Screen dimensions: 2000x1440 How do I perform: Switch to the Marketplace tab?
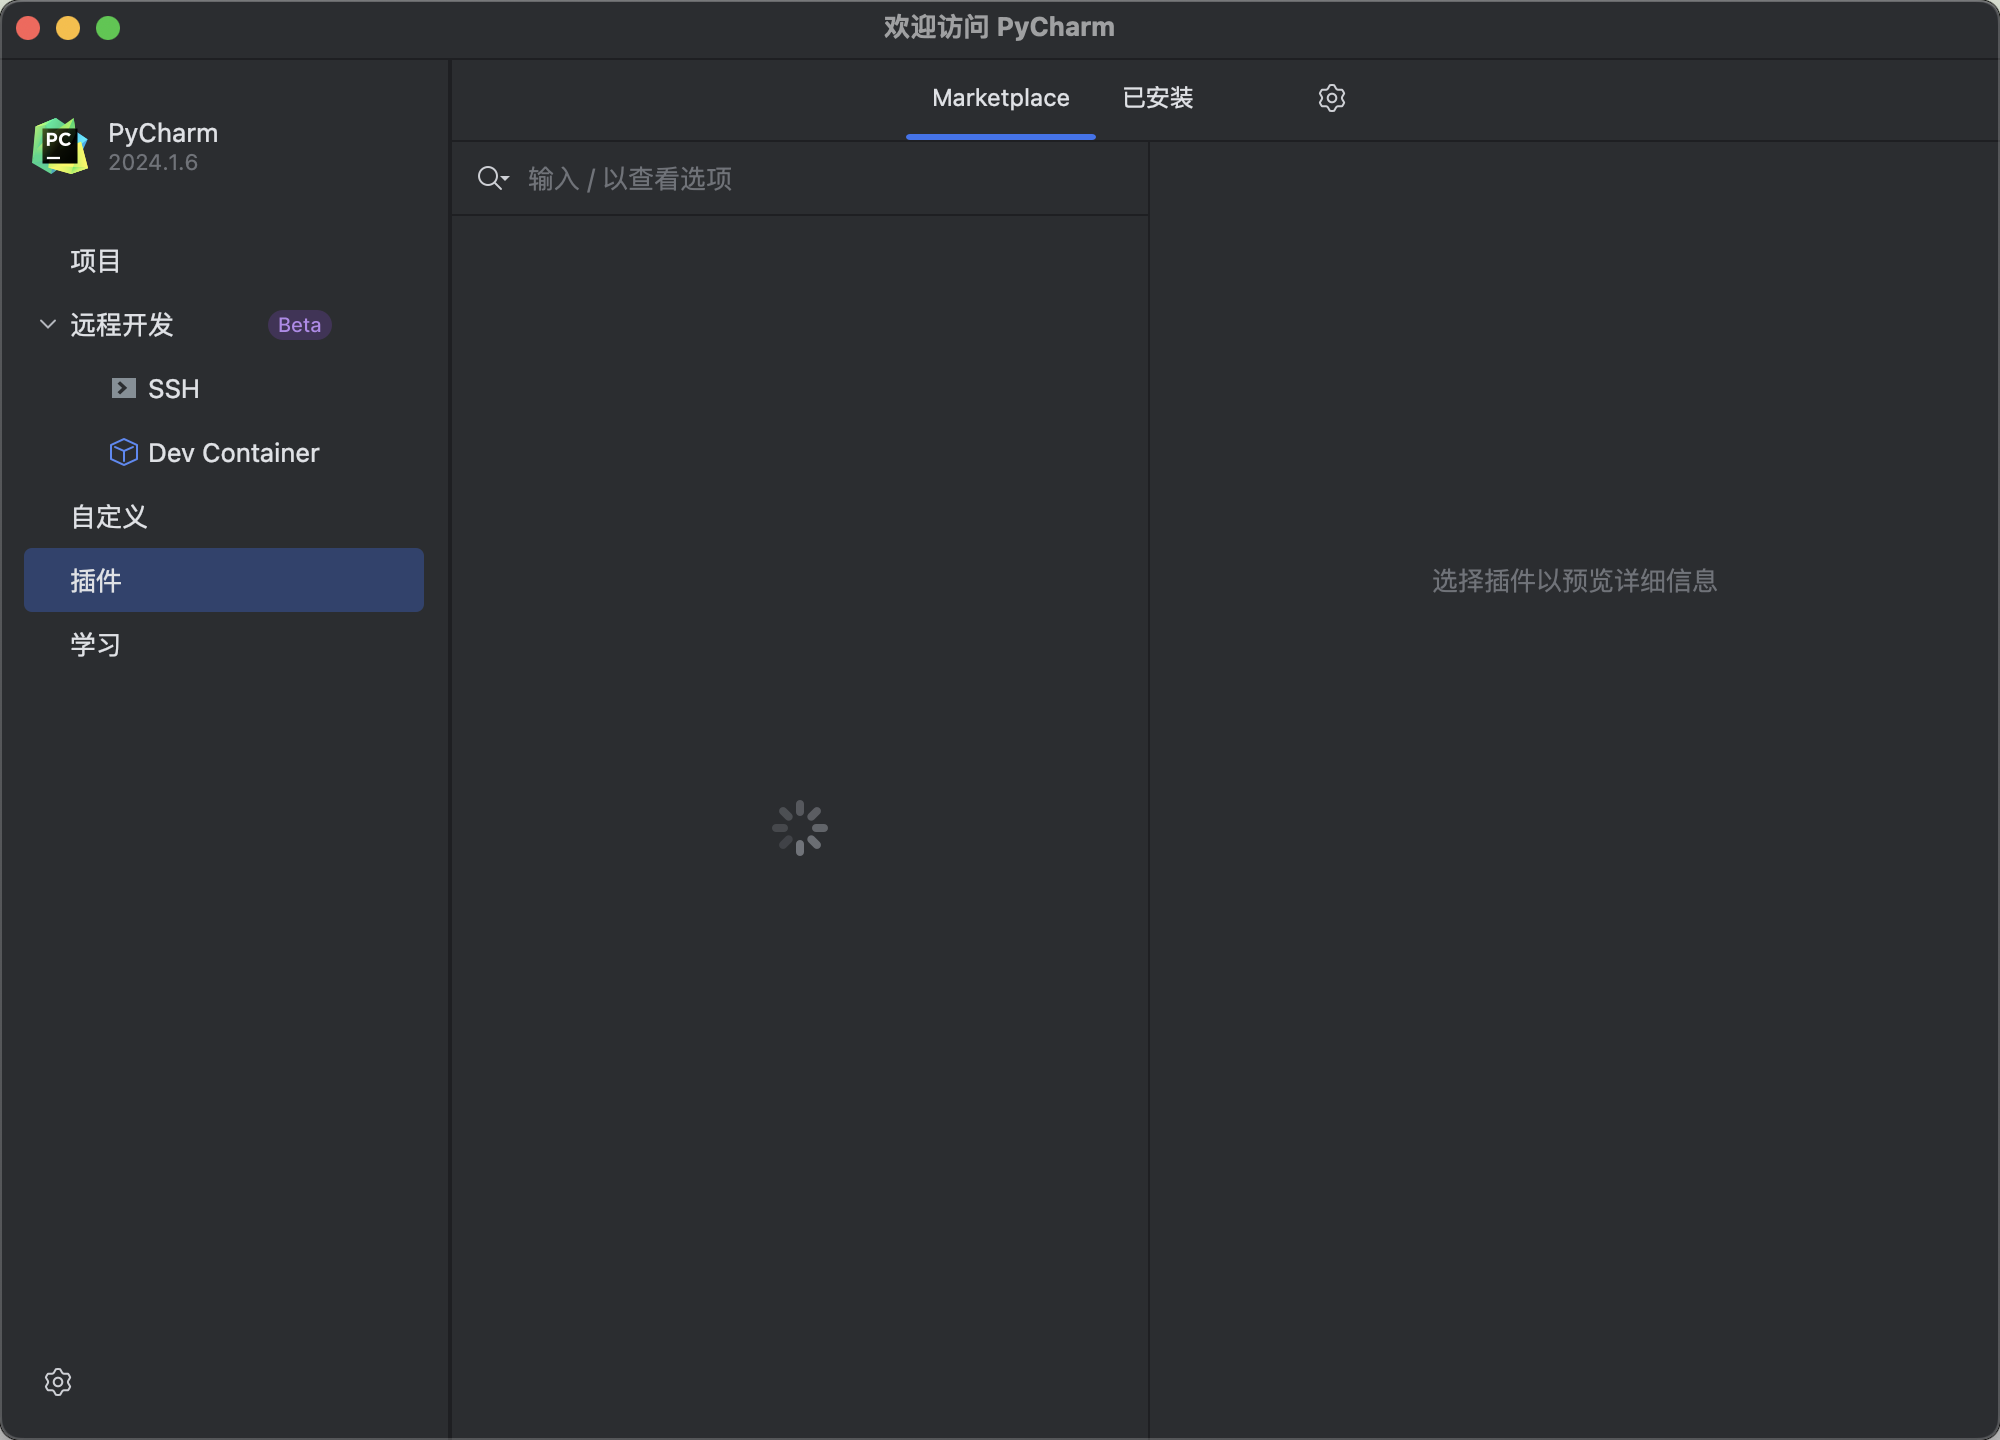[x=1000, y=98]
